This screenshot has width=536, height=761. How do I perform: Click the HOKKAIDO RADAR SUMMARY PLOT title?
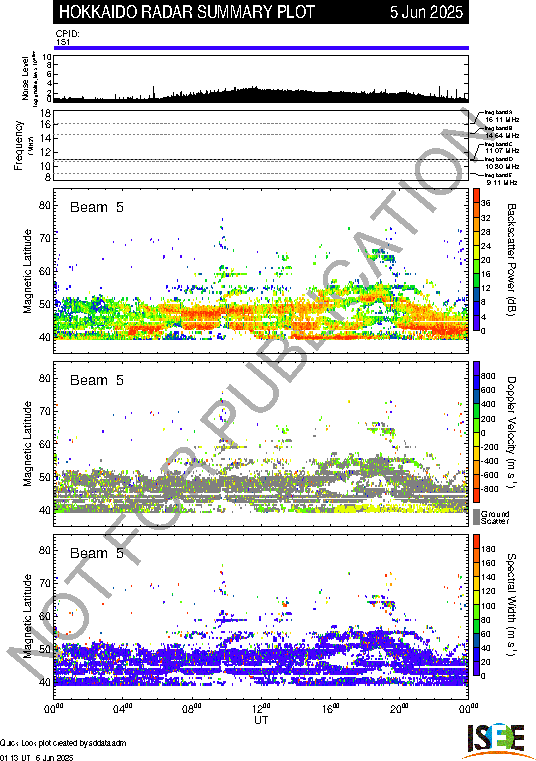click(x=187, y=12)
